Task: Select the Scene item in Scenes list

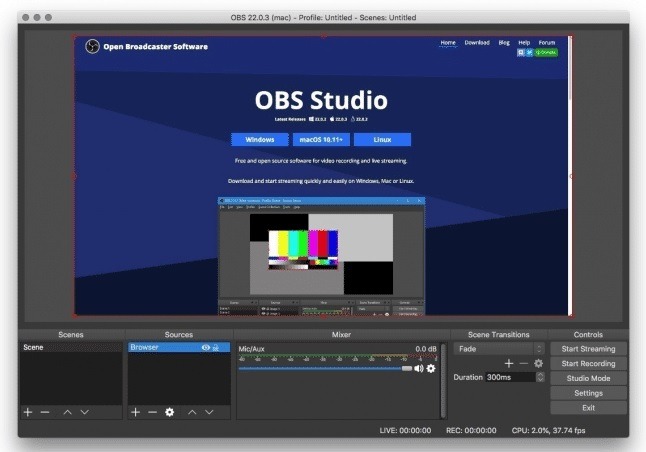Action: pyautogui.click(x=71, y=347)
